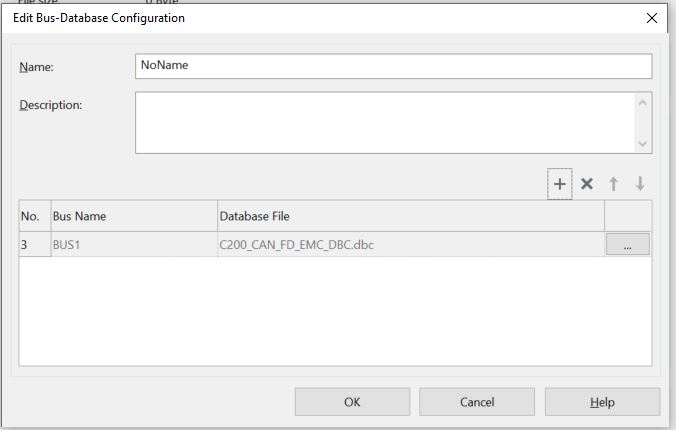Select the C200_CAN_FD_EMC_DBC.dbc file cell
Viewport: 676px width, 430px height.
[410, 245]
